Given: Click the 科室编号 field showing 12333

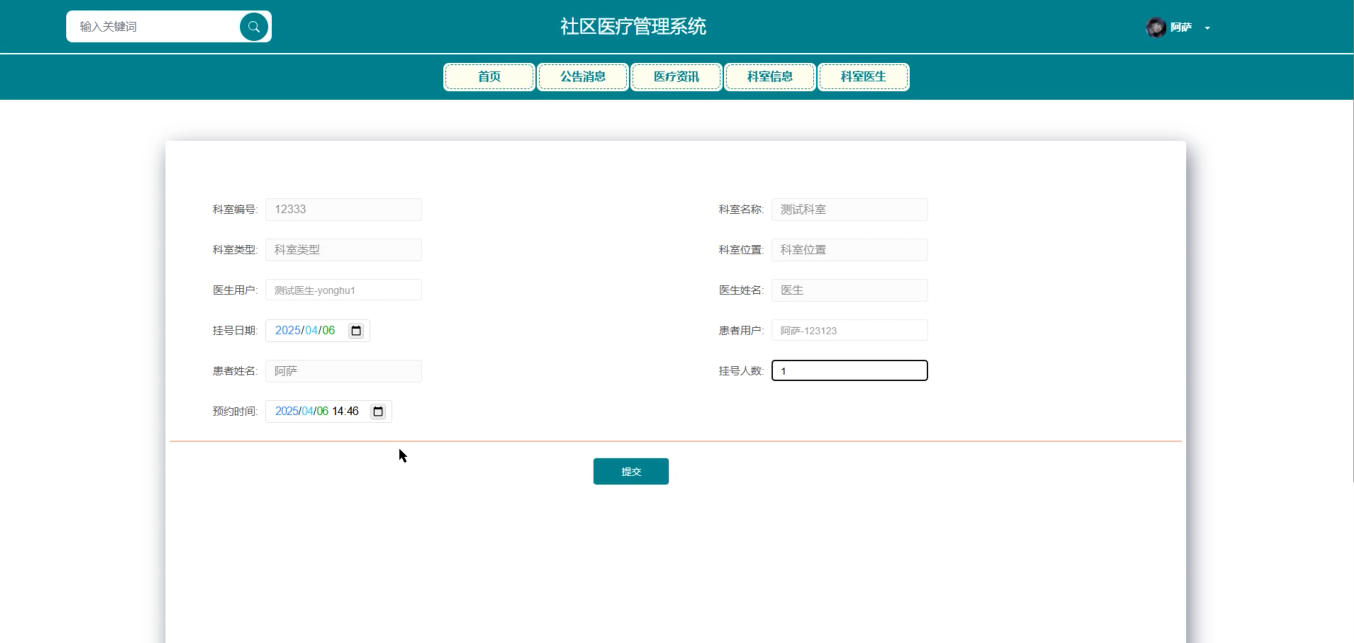Looking at the screenshot, I should tap(343, 209).
